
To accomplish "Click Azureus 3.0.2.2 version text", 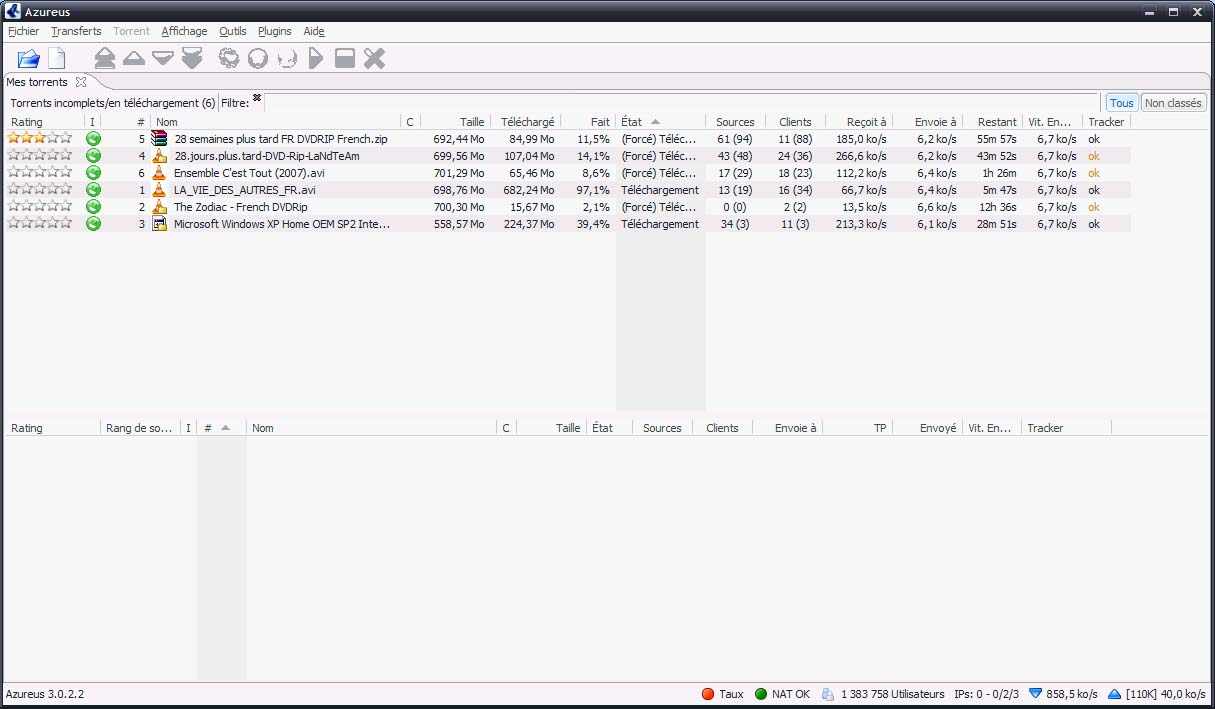I will point(45,693).
